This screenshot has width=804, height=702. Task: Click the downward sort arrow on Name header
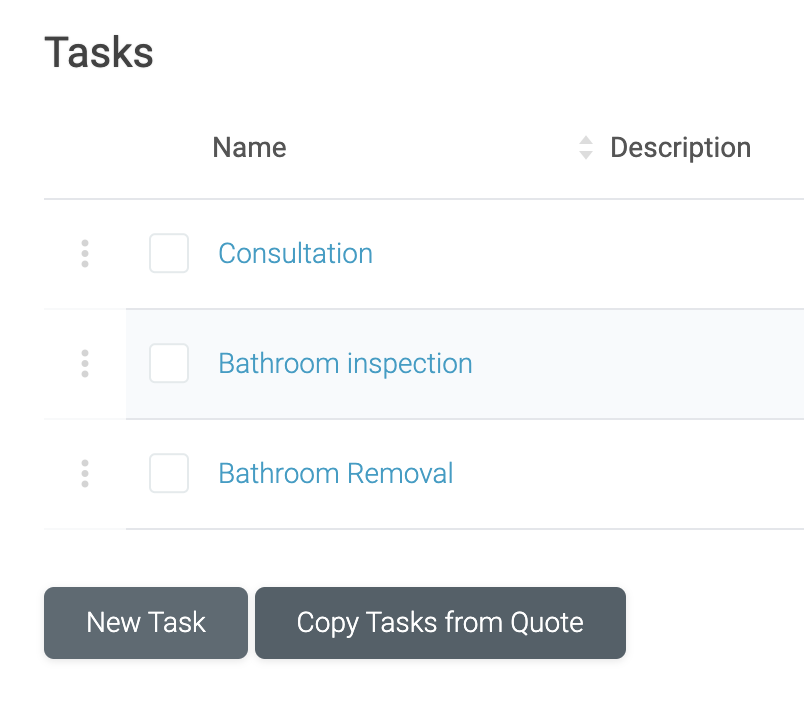(x=586, y=153)
